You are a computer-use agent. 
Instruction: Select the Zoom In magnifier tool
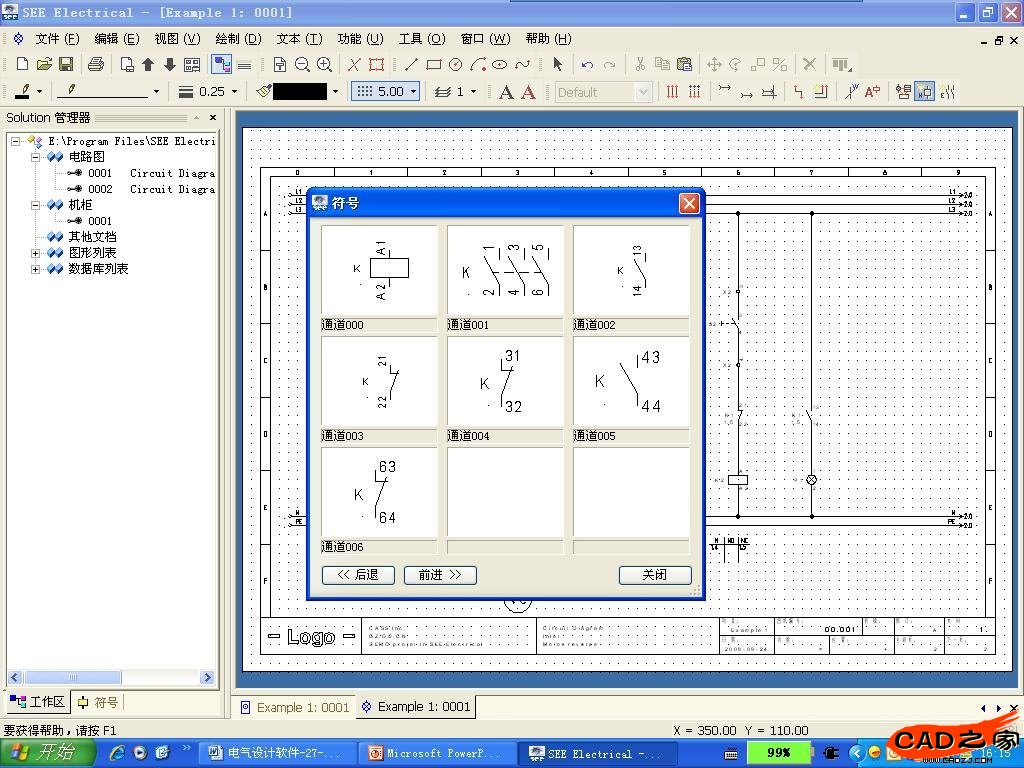pos(324,64)
